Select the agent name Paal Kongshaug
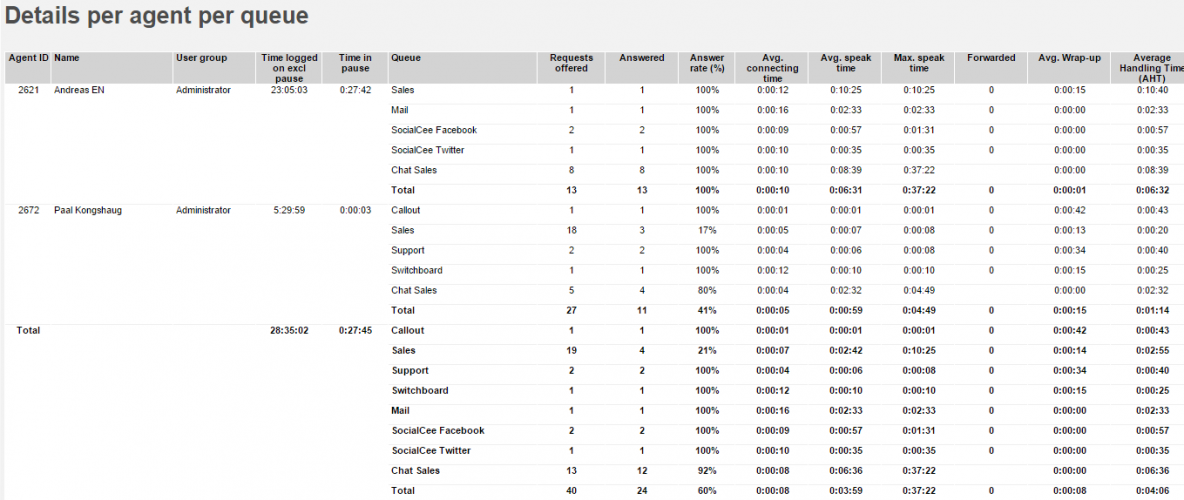The width and height of the screenshot is (1184, 500). (88, 210)
